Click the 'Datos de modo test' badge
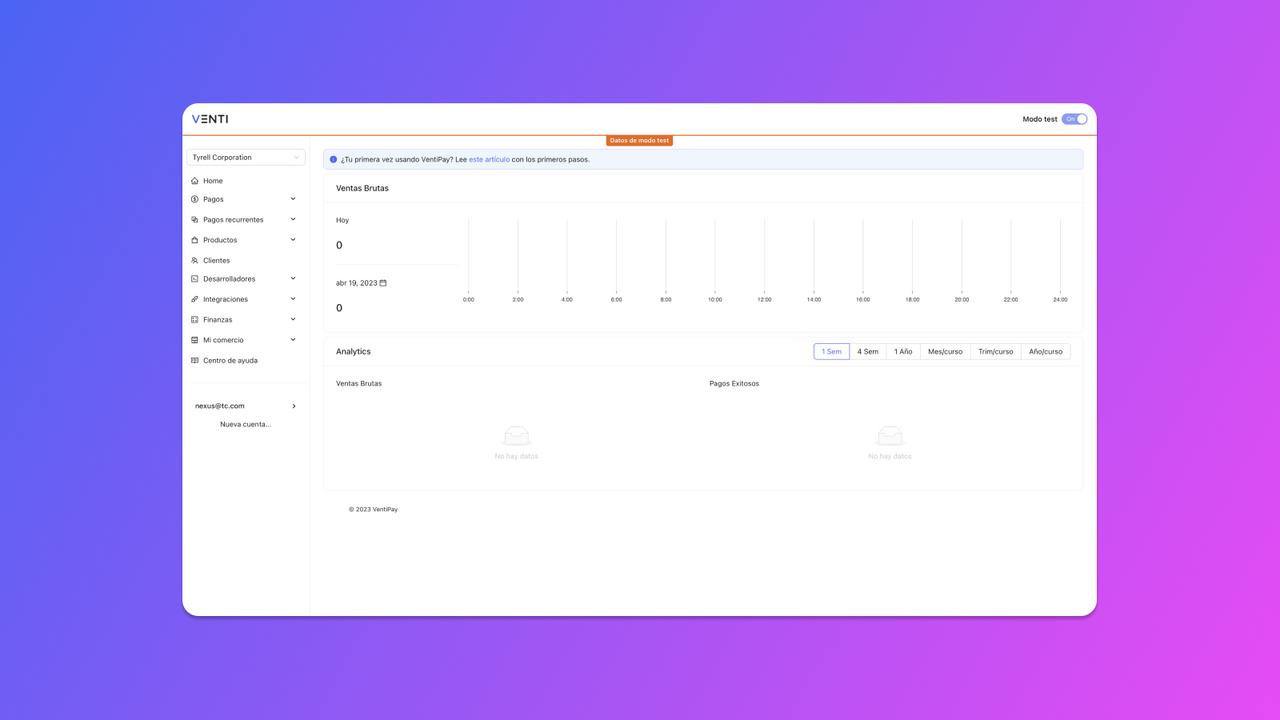This screenshot has width=1280, height=720. pos(640,141)
